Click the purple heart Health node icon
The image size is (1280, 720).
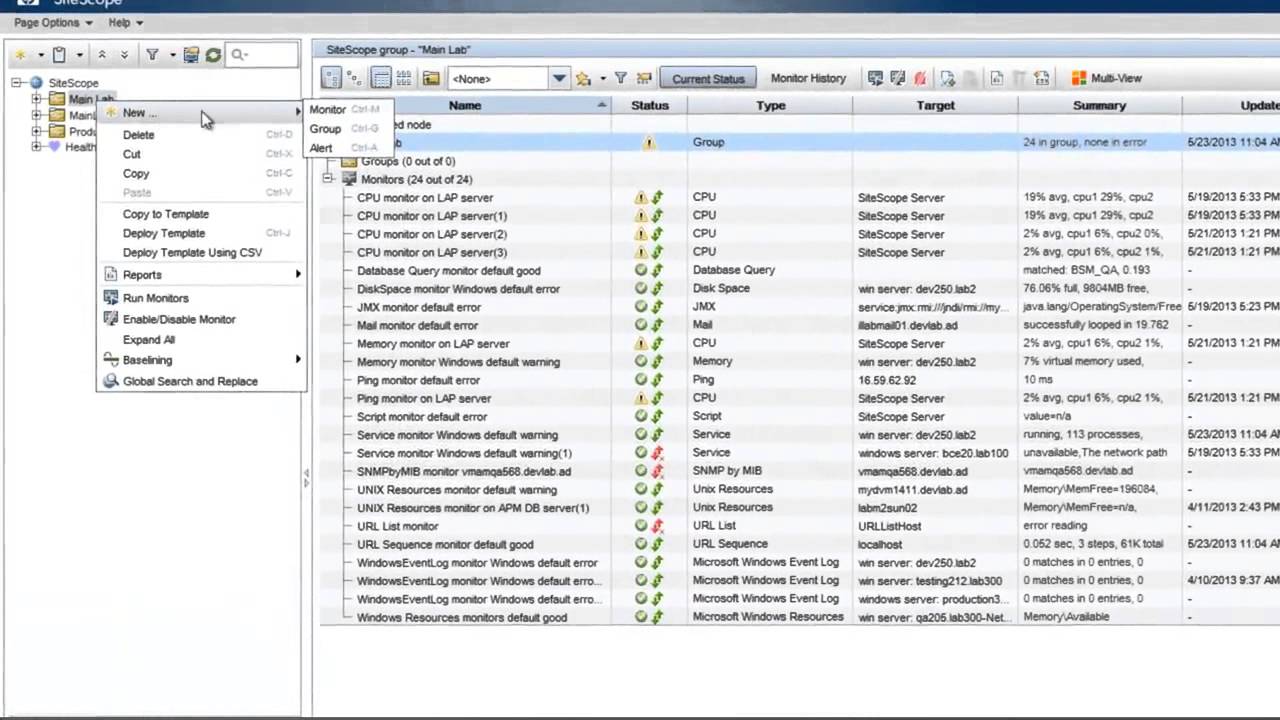55,147
